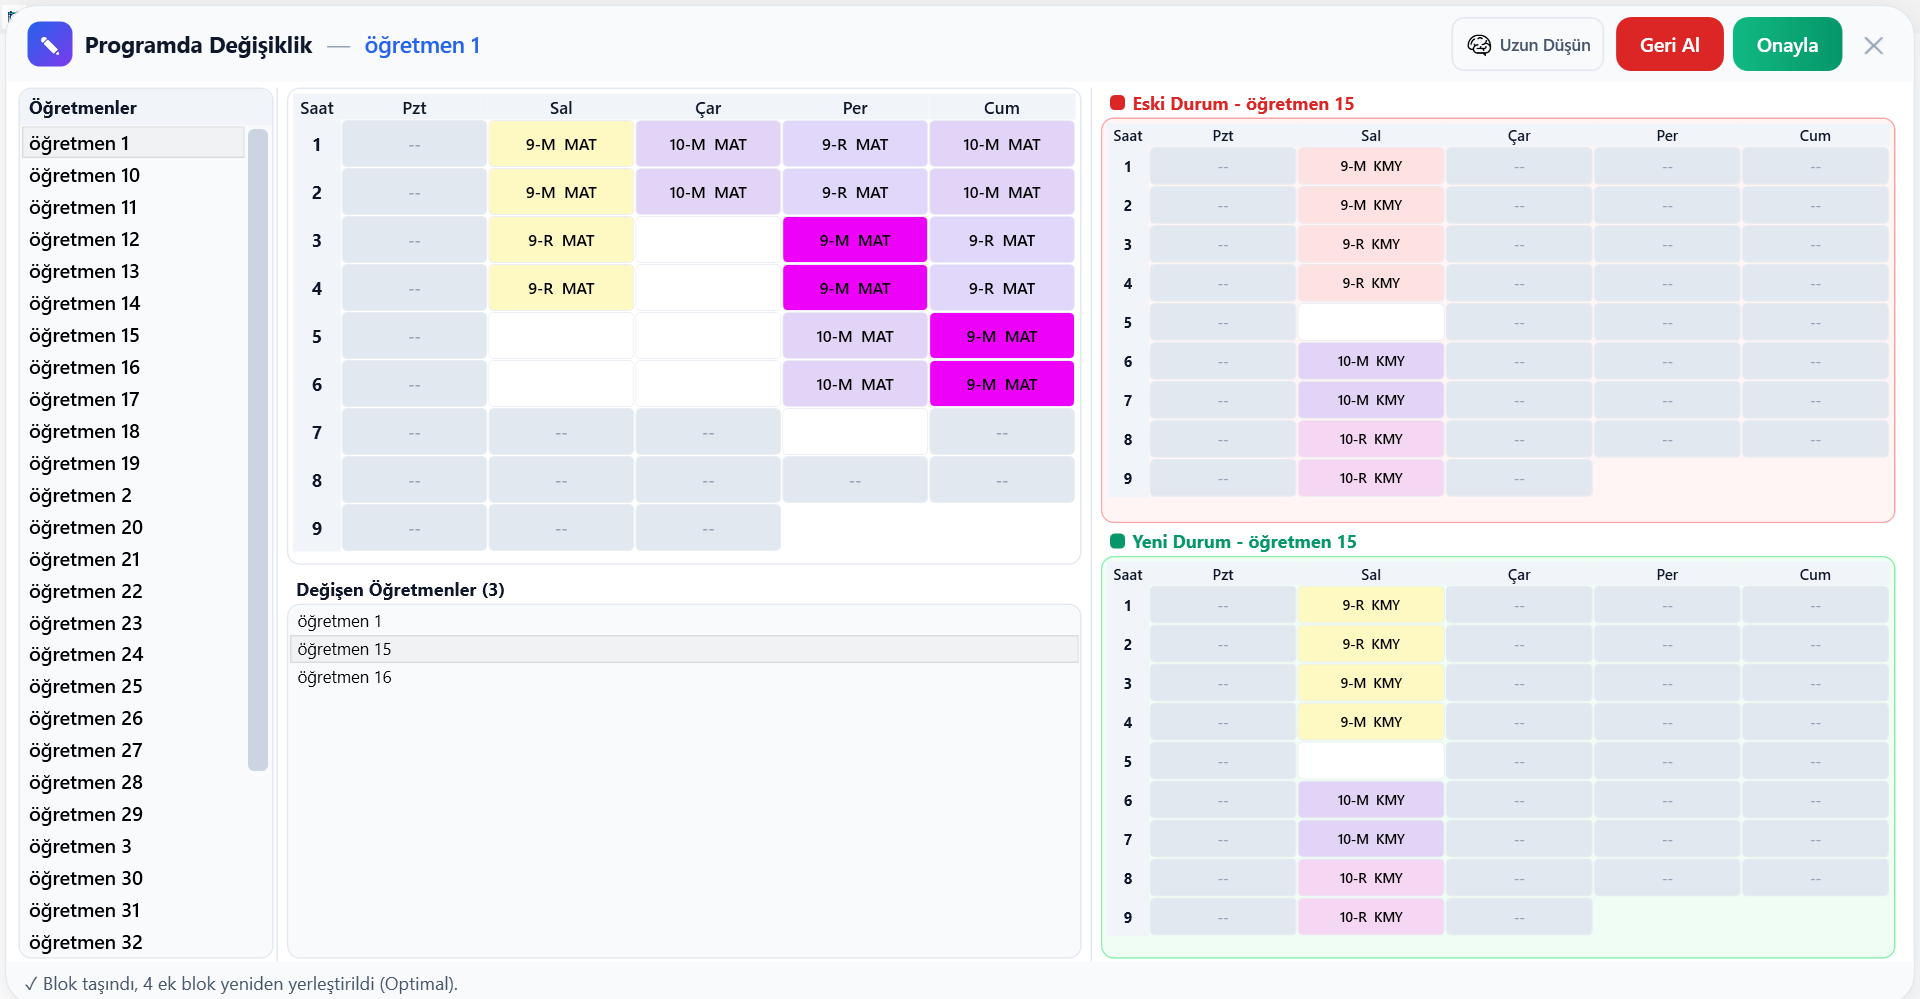Image resolution: width=1920 pixels, height=999 pixels.
Task: Click the green Yeni Durum indicator square
Action: point(1118,541)
